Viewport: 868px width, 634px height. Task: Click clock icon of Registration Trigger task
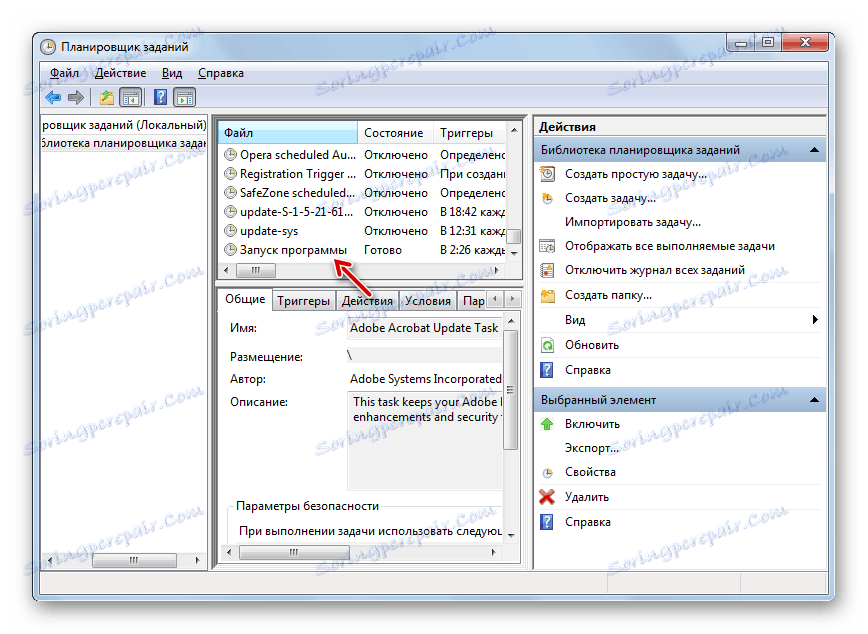coord(230,174)
